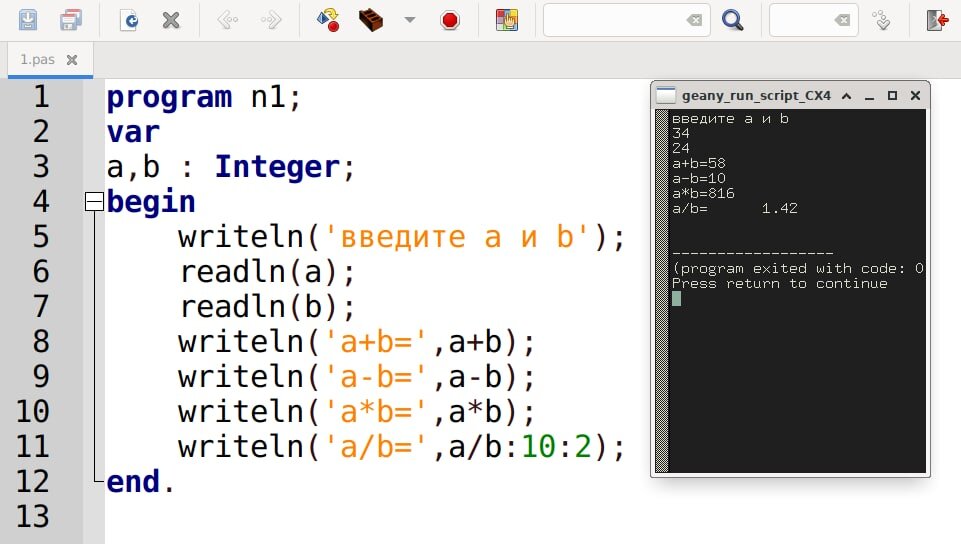Close the current file with the toolbar X icon
Image resolution: width=961 pixels, height=544 pixels.
tap(171, 20)
